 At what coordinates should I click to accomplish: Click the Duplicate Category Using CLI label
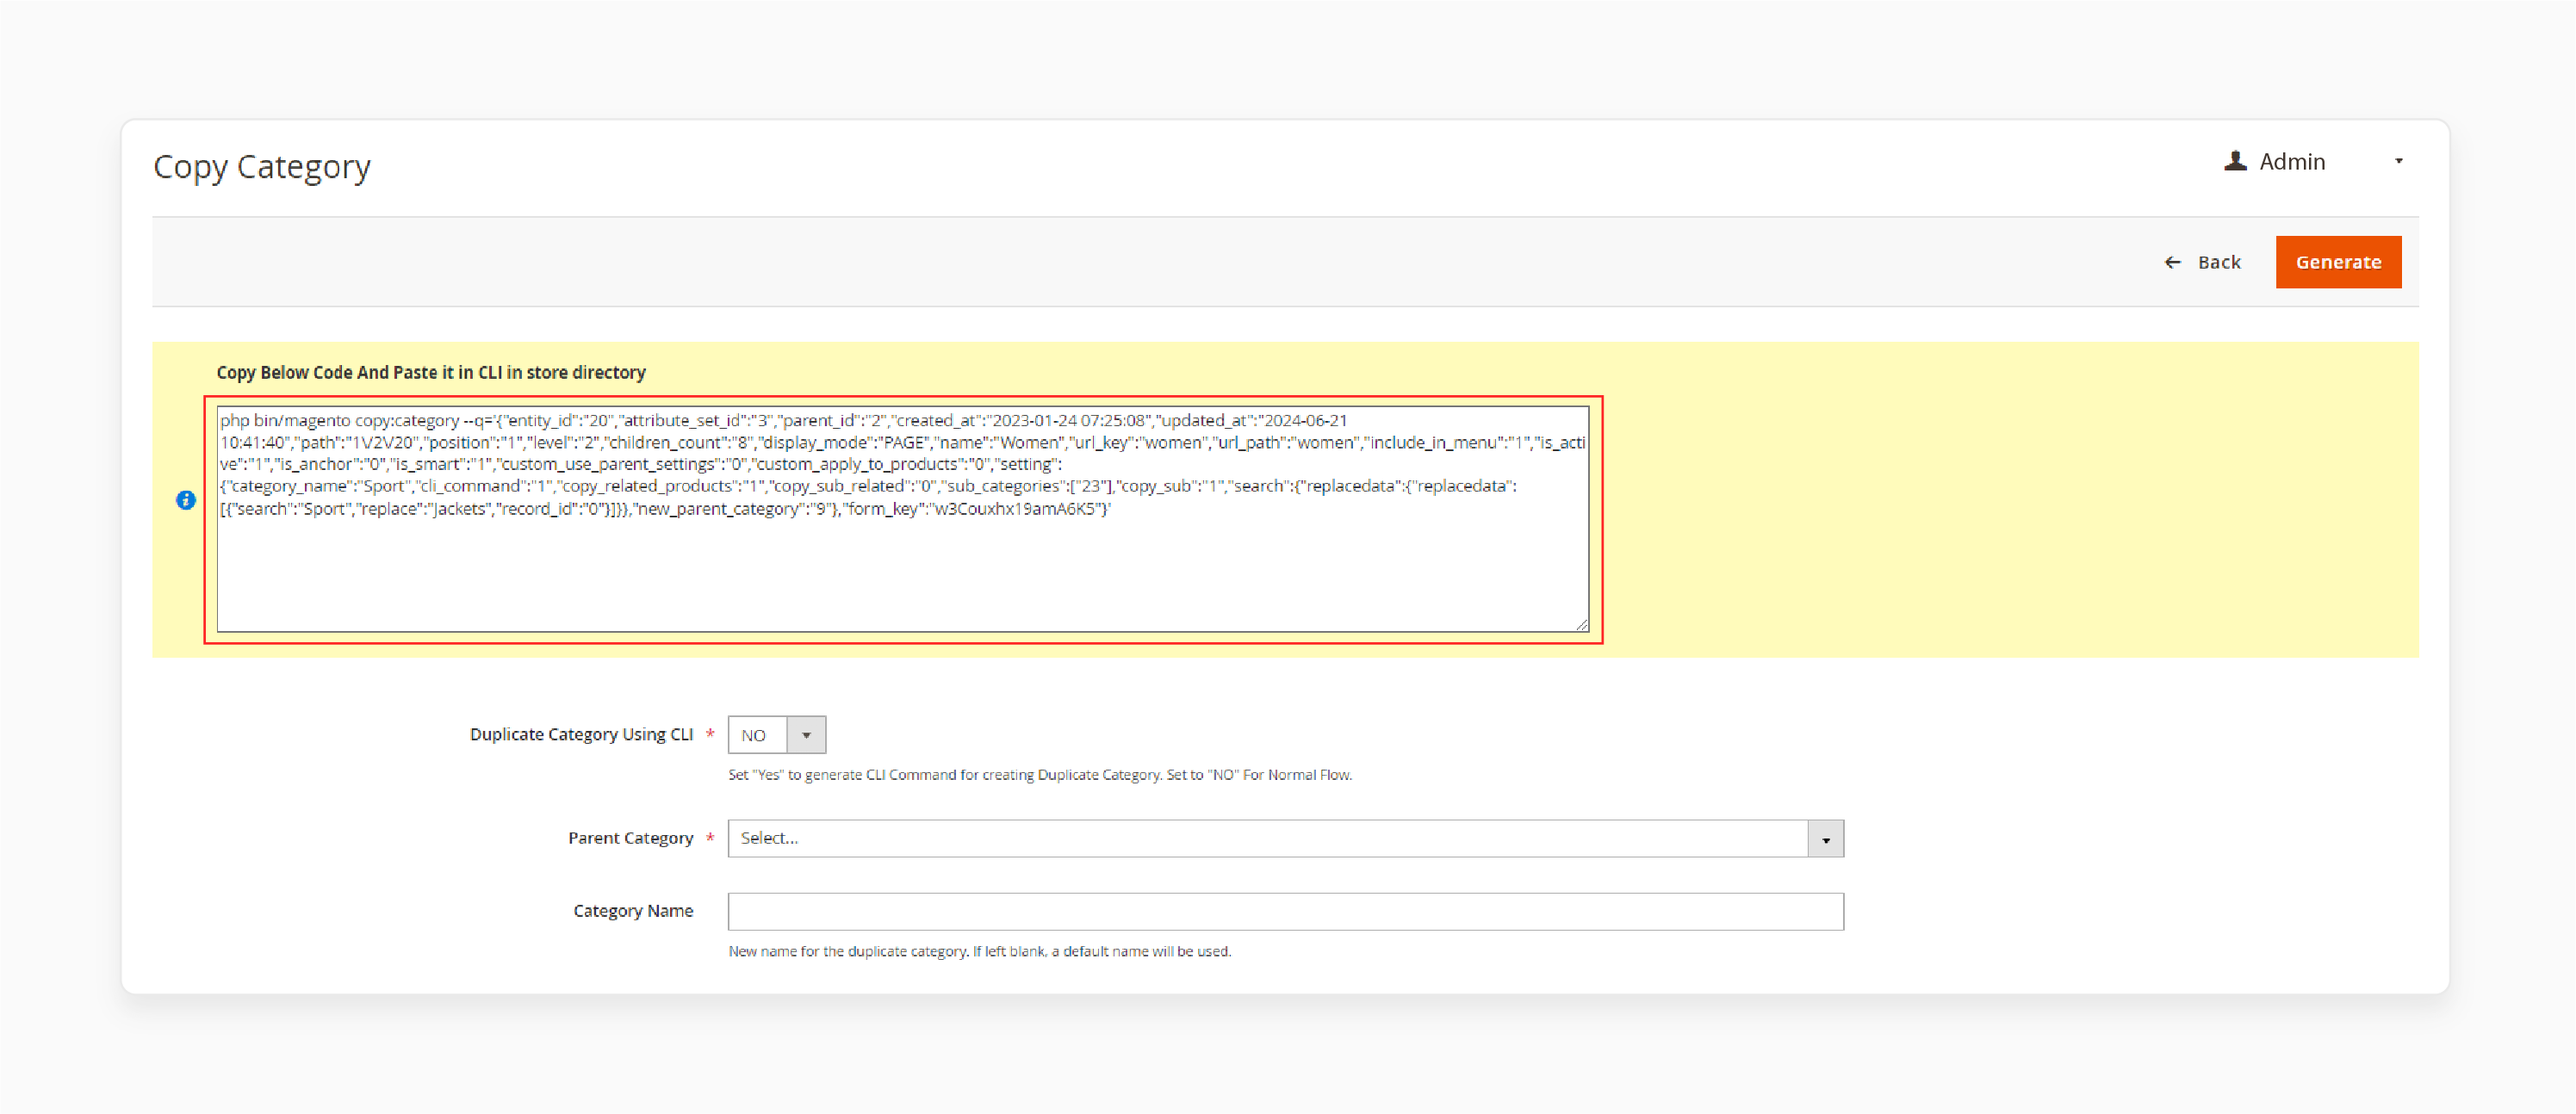(x=581, y=734)
